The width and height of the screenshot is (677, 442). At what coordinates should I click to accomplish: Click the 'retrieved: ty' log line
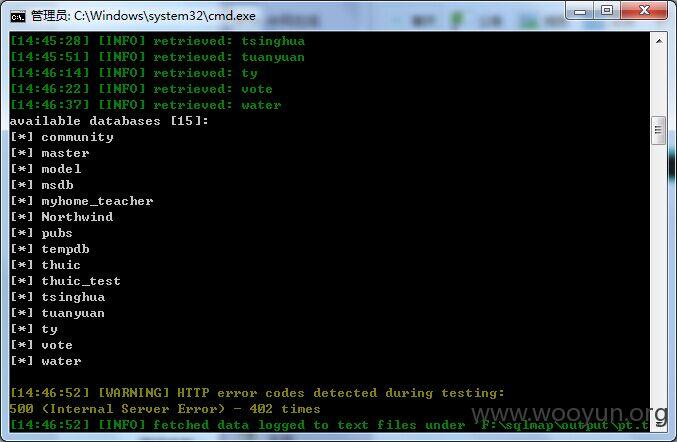134,73
